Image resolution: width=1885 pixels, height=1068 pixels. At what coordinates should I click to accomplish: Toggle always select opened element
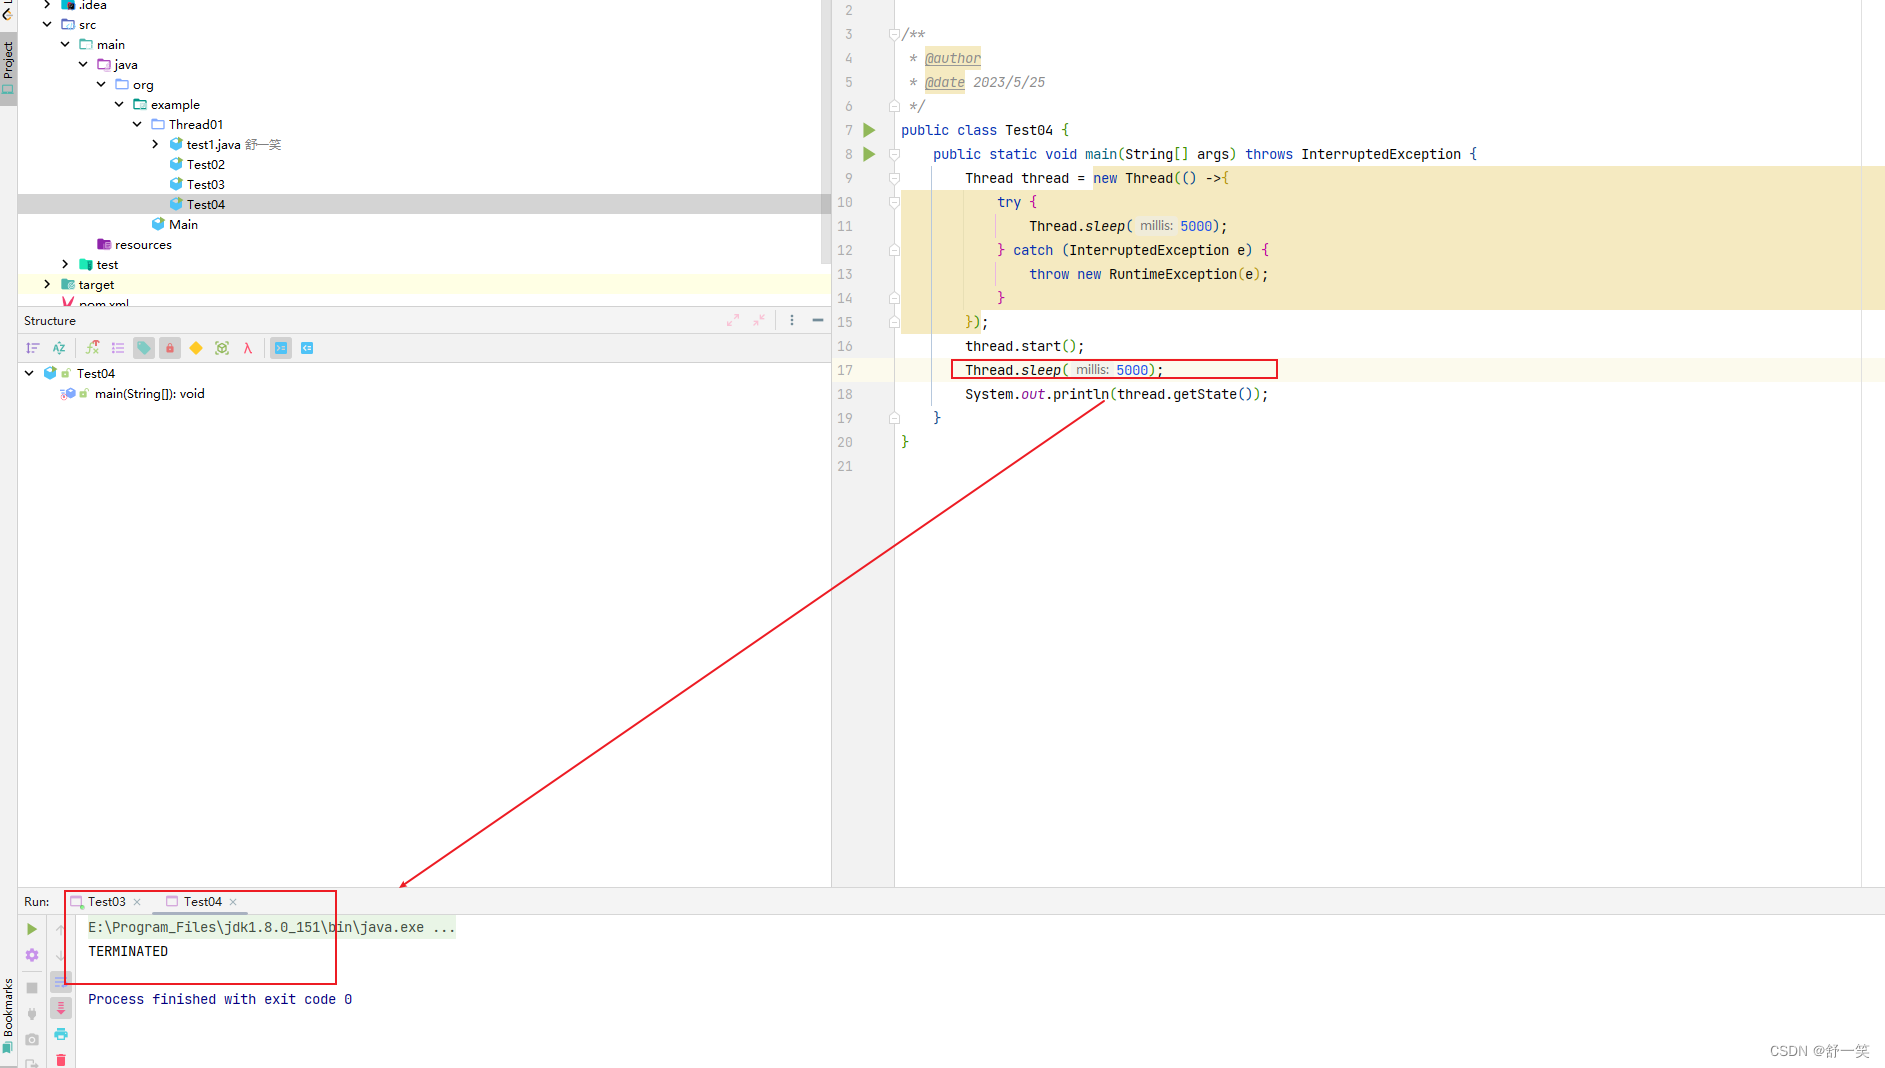pos(281,348)
